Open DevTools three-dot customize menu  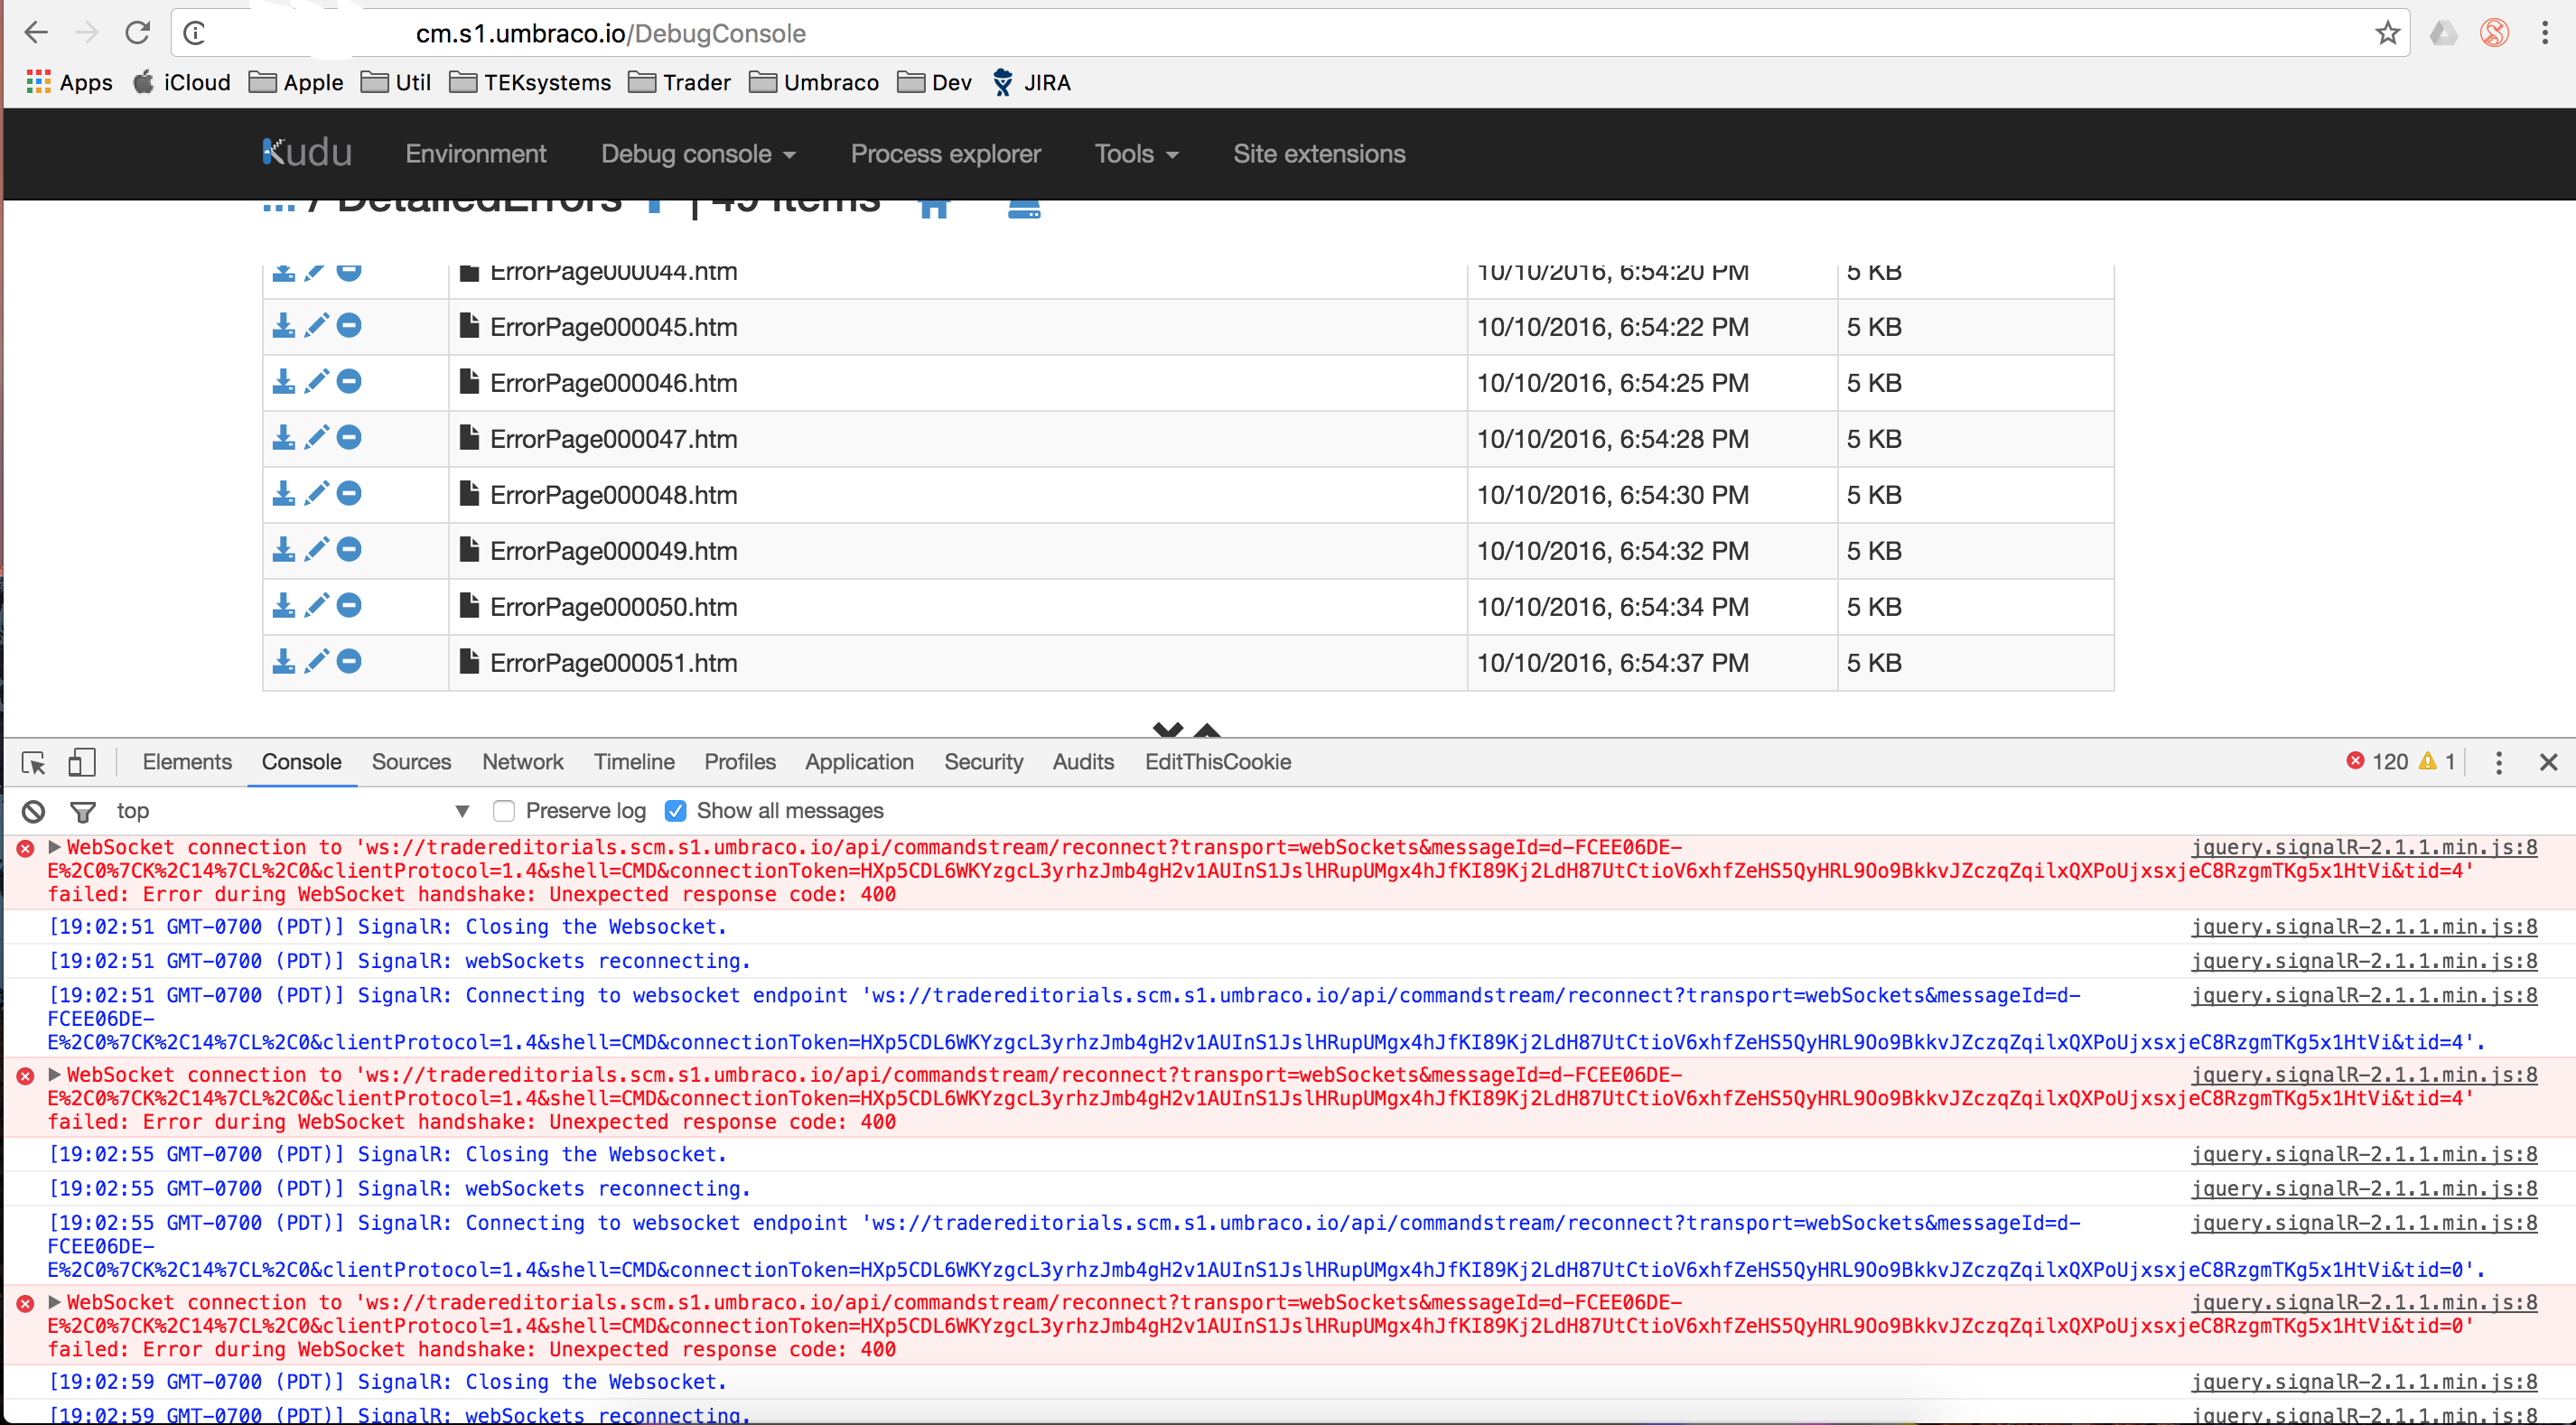(2498, 762)
